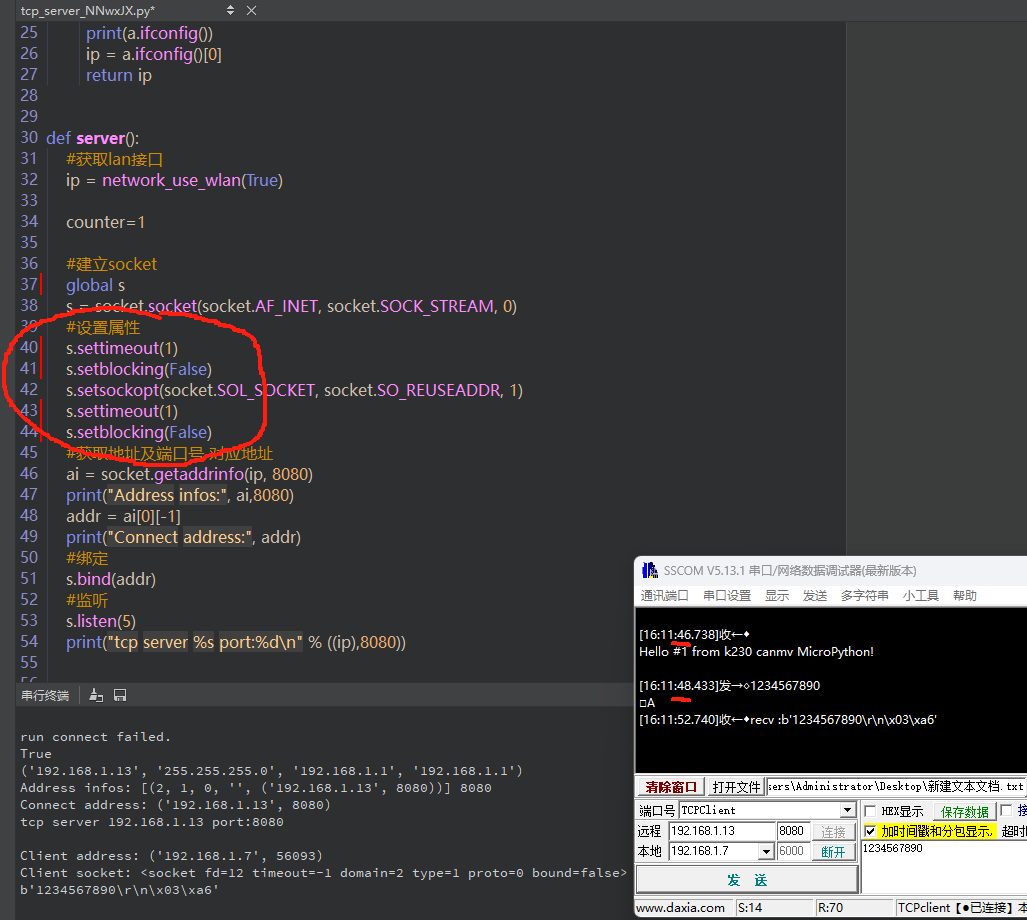Open the 通讯端口 menu
The image size is (1027, 920).
(x=664, y=596)
